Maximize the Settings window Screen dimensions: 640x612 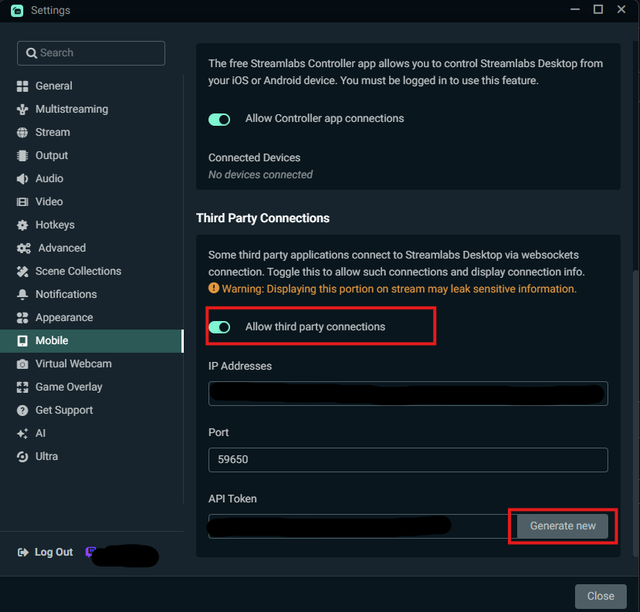(598, 9)
